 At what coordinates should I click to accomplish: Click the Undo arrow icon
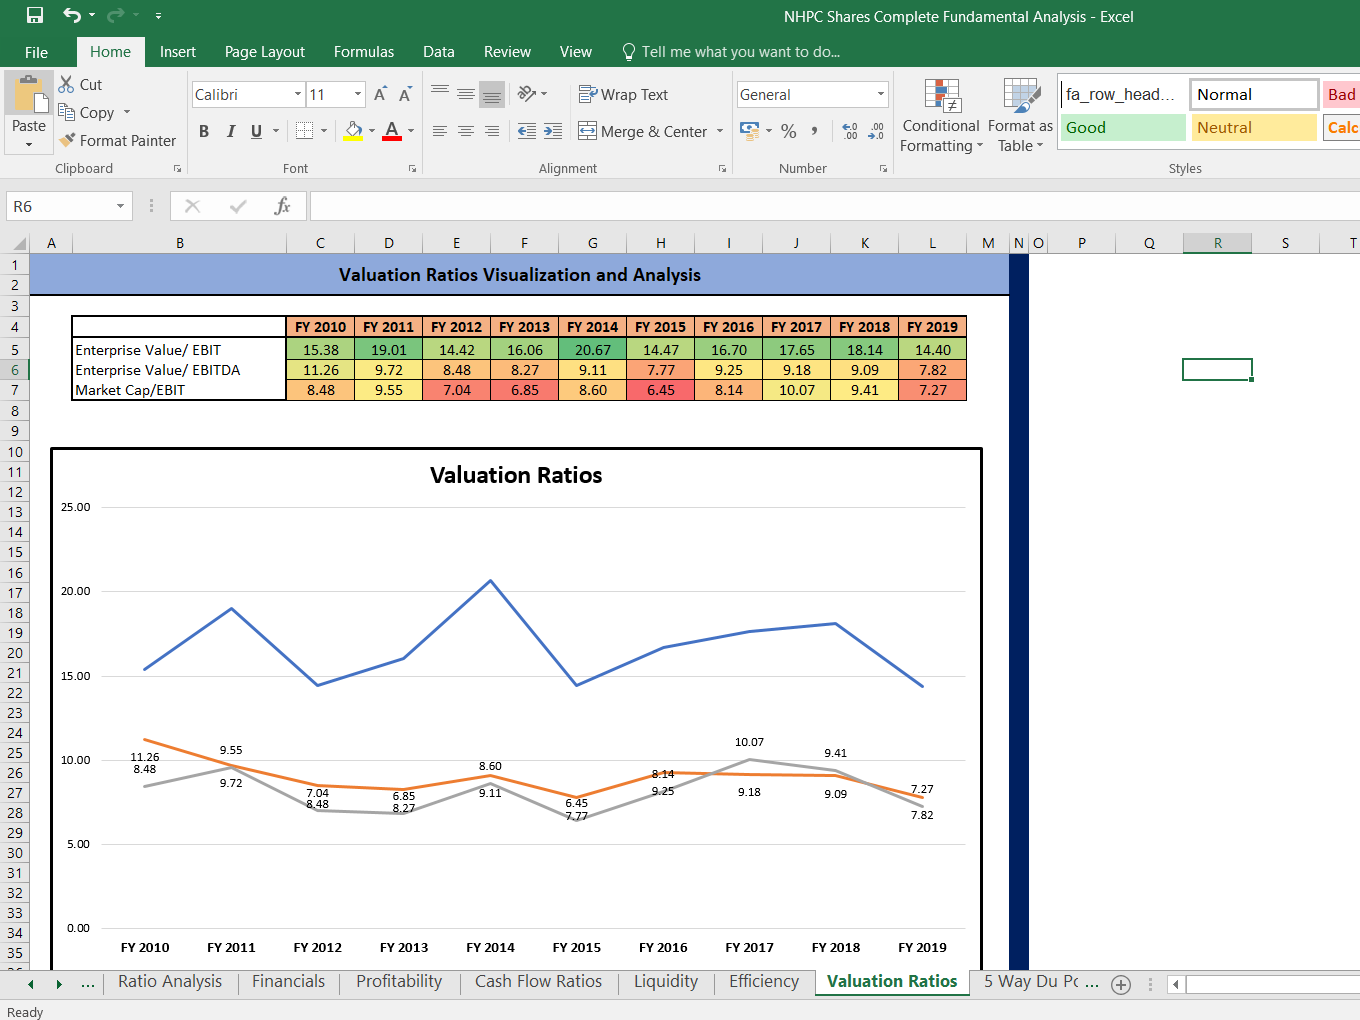pyautogui.click(x=72, y=15)
